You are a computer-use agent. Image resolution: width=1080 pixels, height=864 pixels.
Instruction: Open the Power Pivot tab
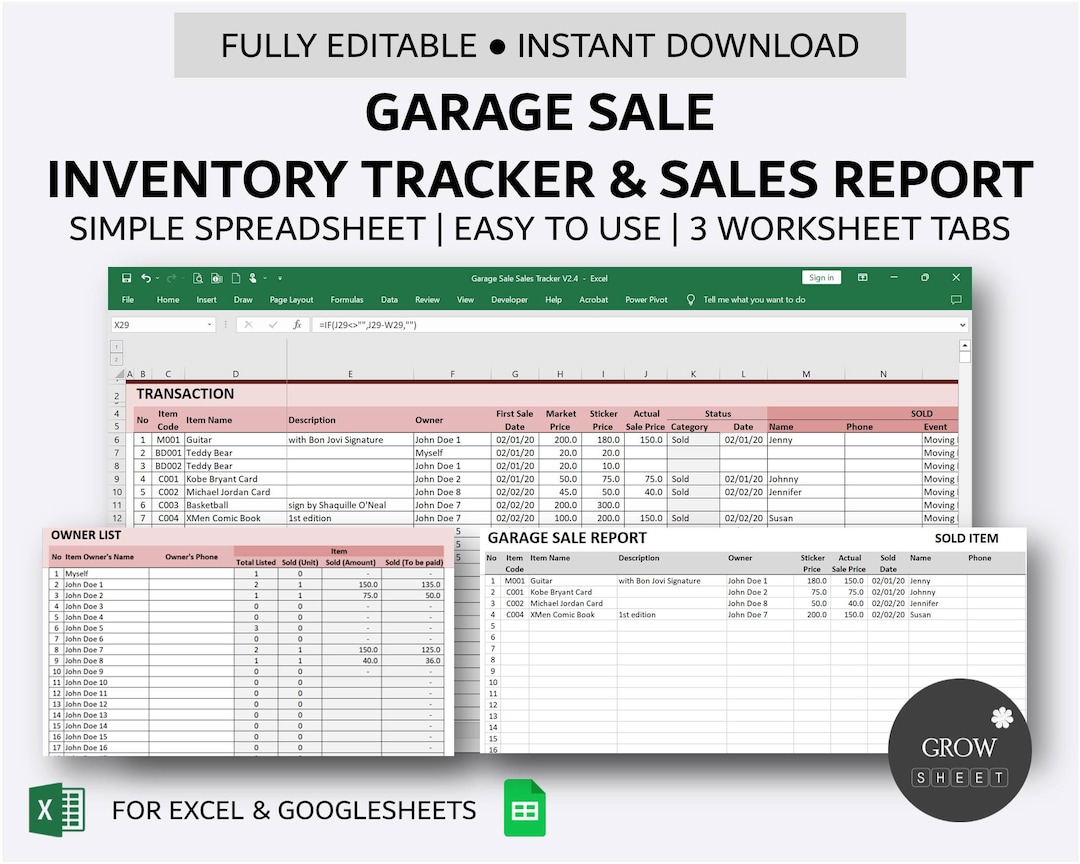click(646, 300)
